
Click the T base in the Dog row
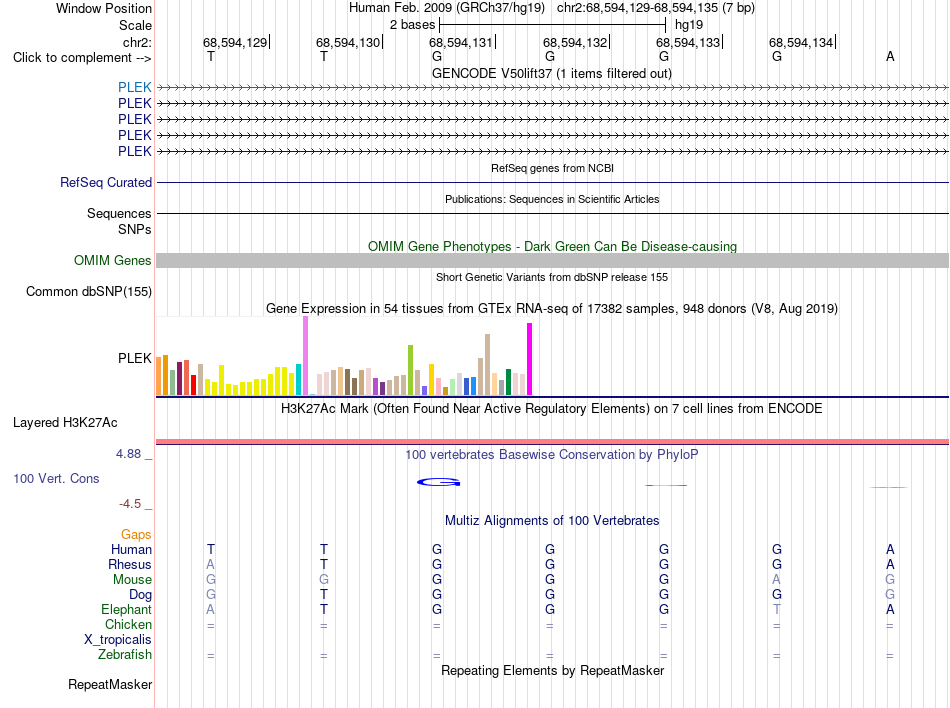click(324, 595)
